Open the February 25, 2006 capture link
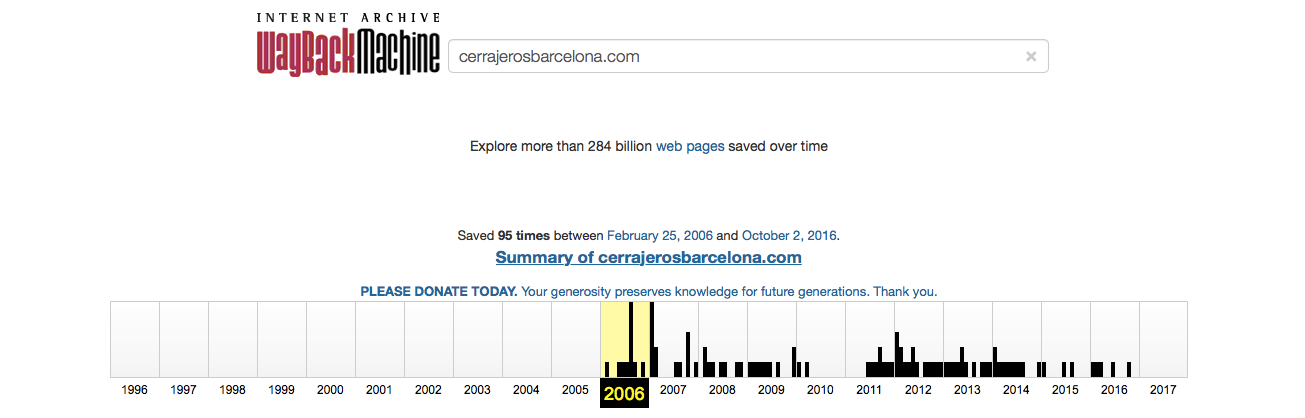1305x418 pixels. 659,236
